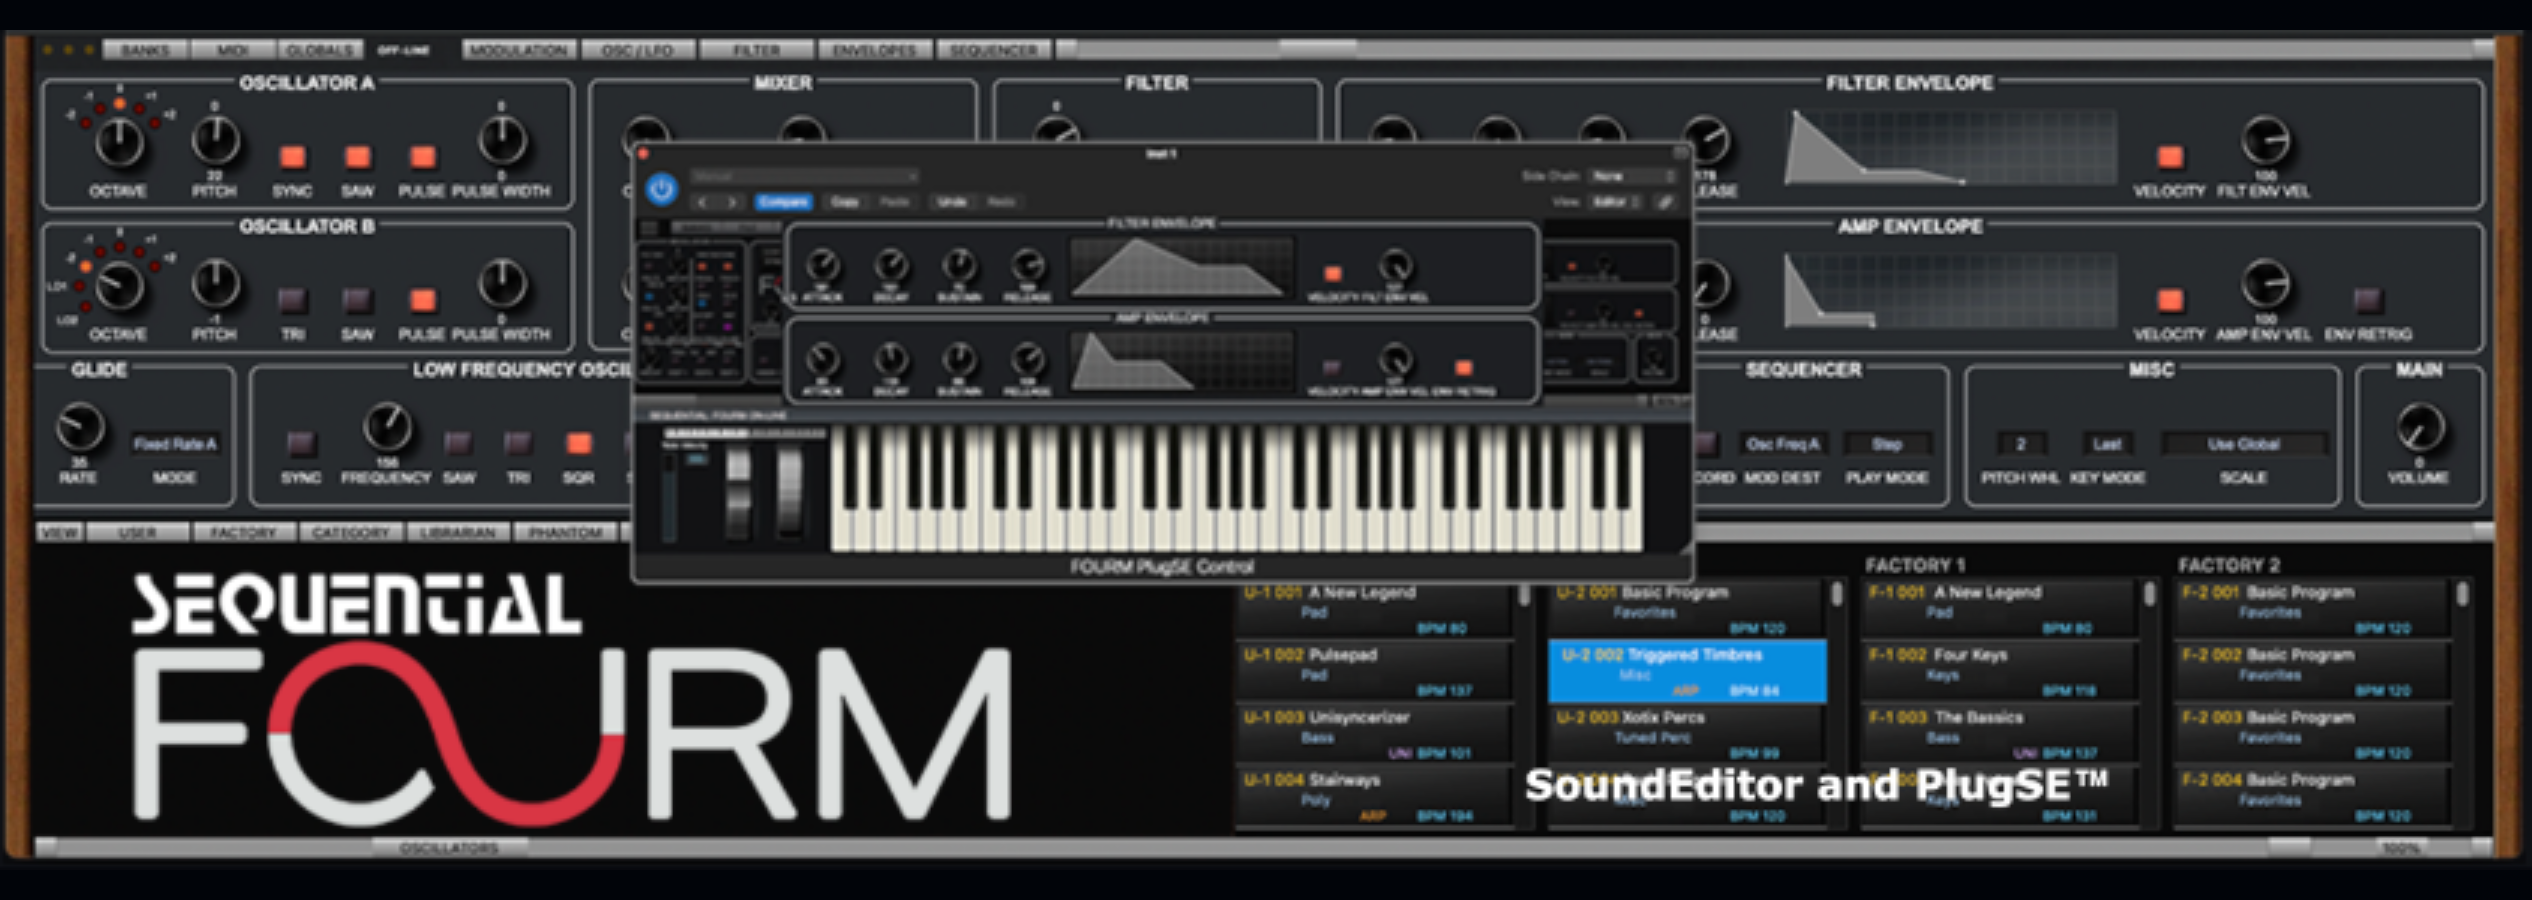The width and height of the screenshot is (2532, 900).
Task: Click Amp Envelope Decay knob in plugin window
Action: tap(891, 360)
